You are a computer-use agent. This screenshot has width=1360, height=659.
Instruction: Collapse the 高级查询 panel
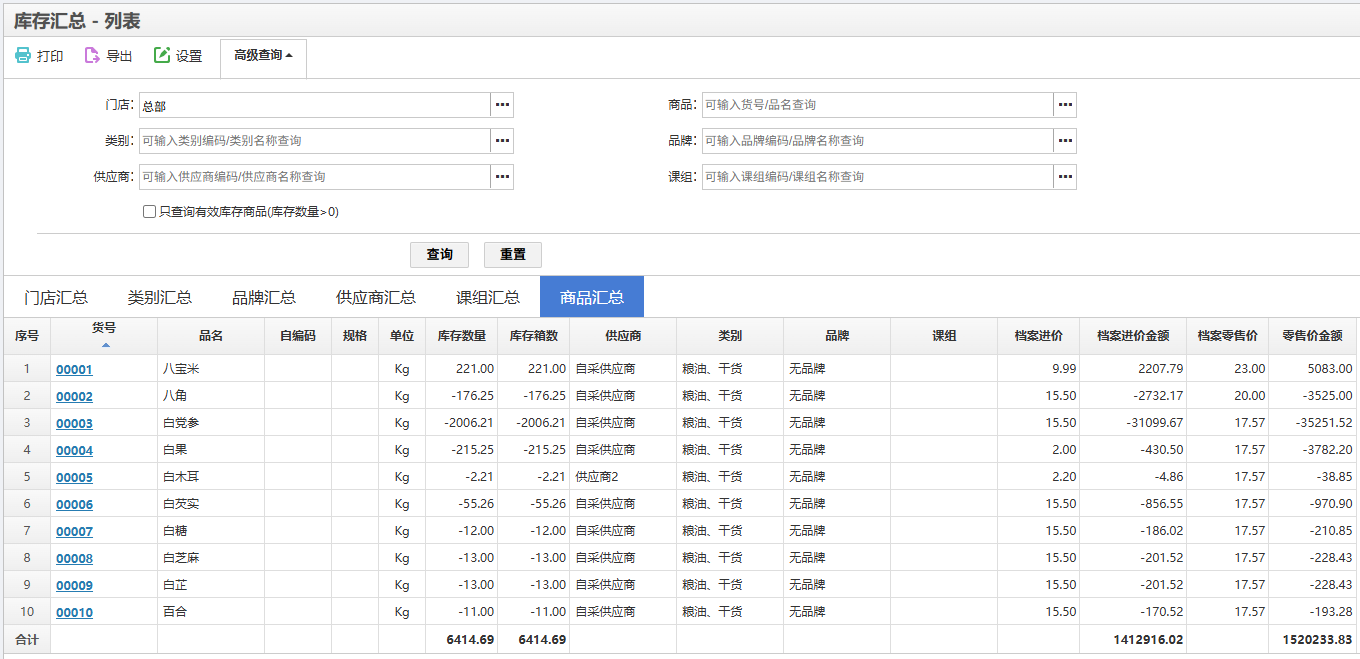click(264, 56)
